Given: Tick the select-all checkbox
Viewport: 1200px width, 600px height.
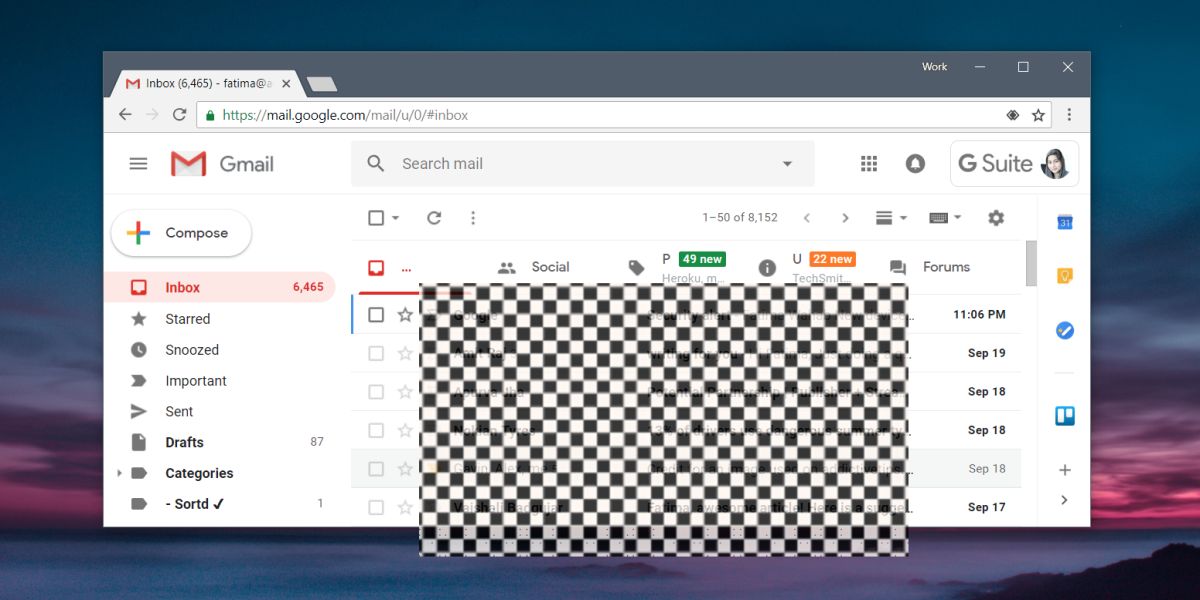Looking at the screenshot, I should point(376,218).
